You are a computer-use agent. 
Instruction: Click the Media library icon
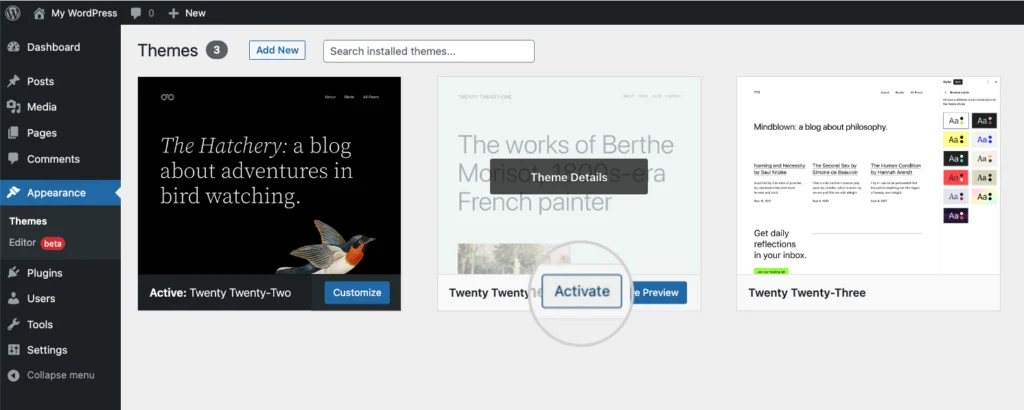coord(14,107)
